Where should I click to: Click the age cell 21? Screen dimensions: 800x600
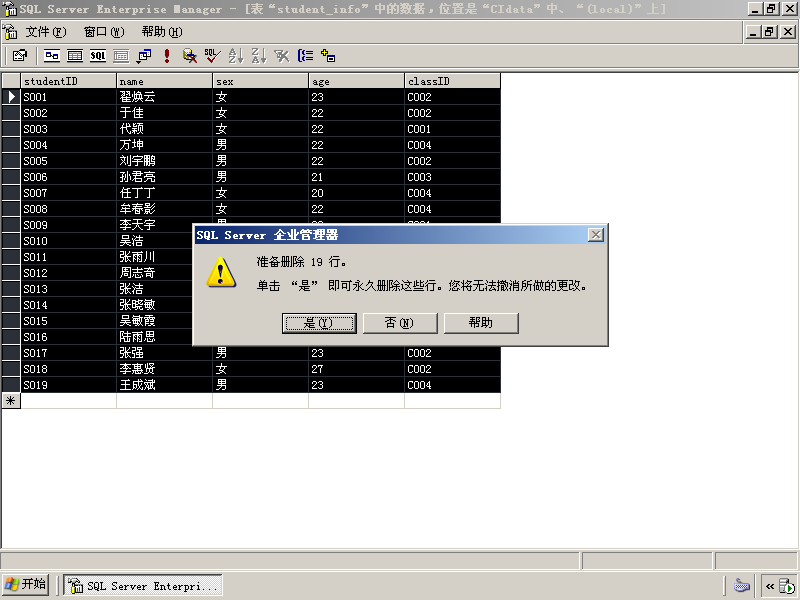356,177
